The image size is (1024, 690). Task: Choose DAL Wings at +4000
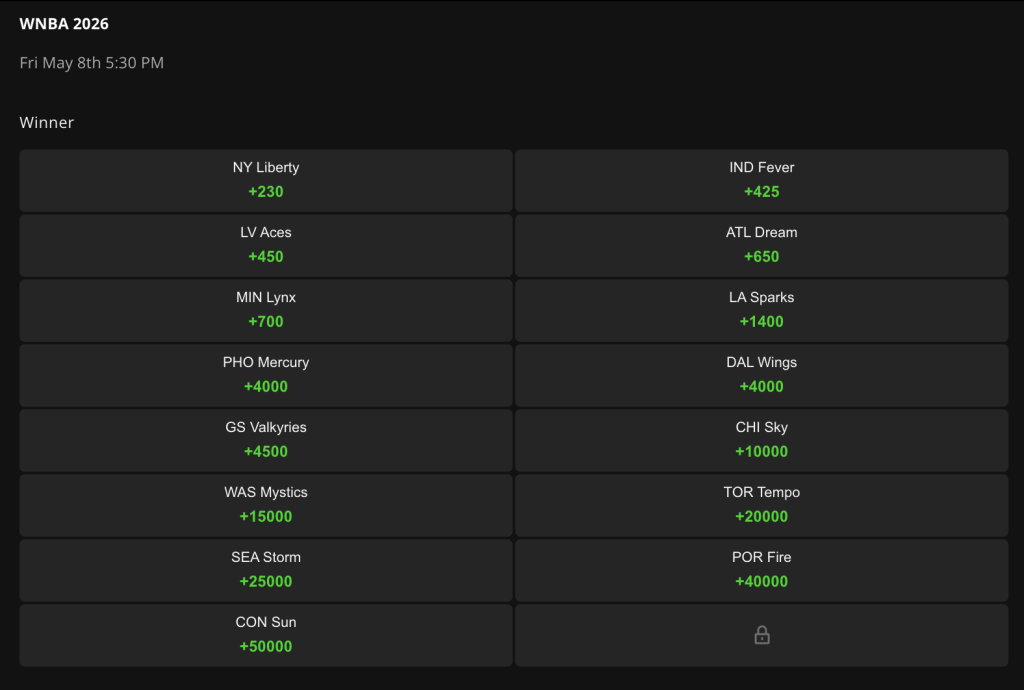point(762,376)
